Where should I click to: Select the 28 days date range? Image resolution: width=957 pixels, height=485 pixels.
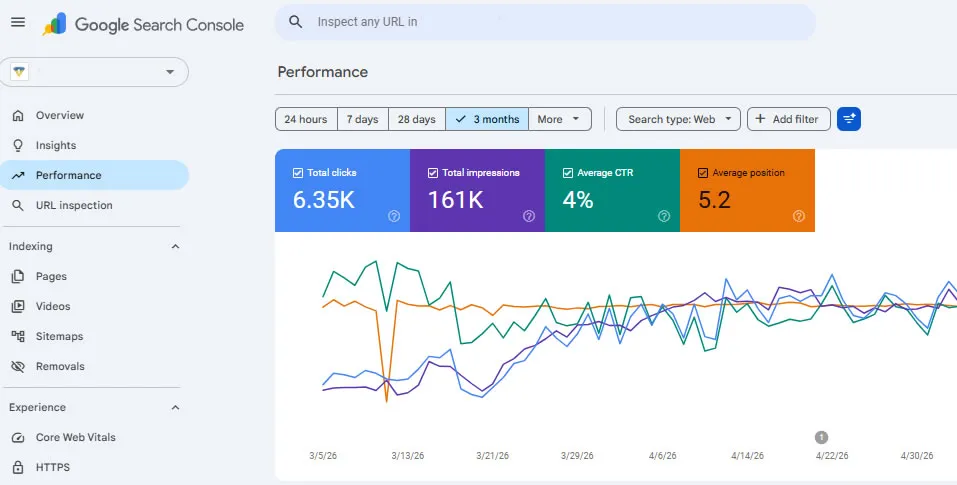click(417, 119)
